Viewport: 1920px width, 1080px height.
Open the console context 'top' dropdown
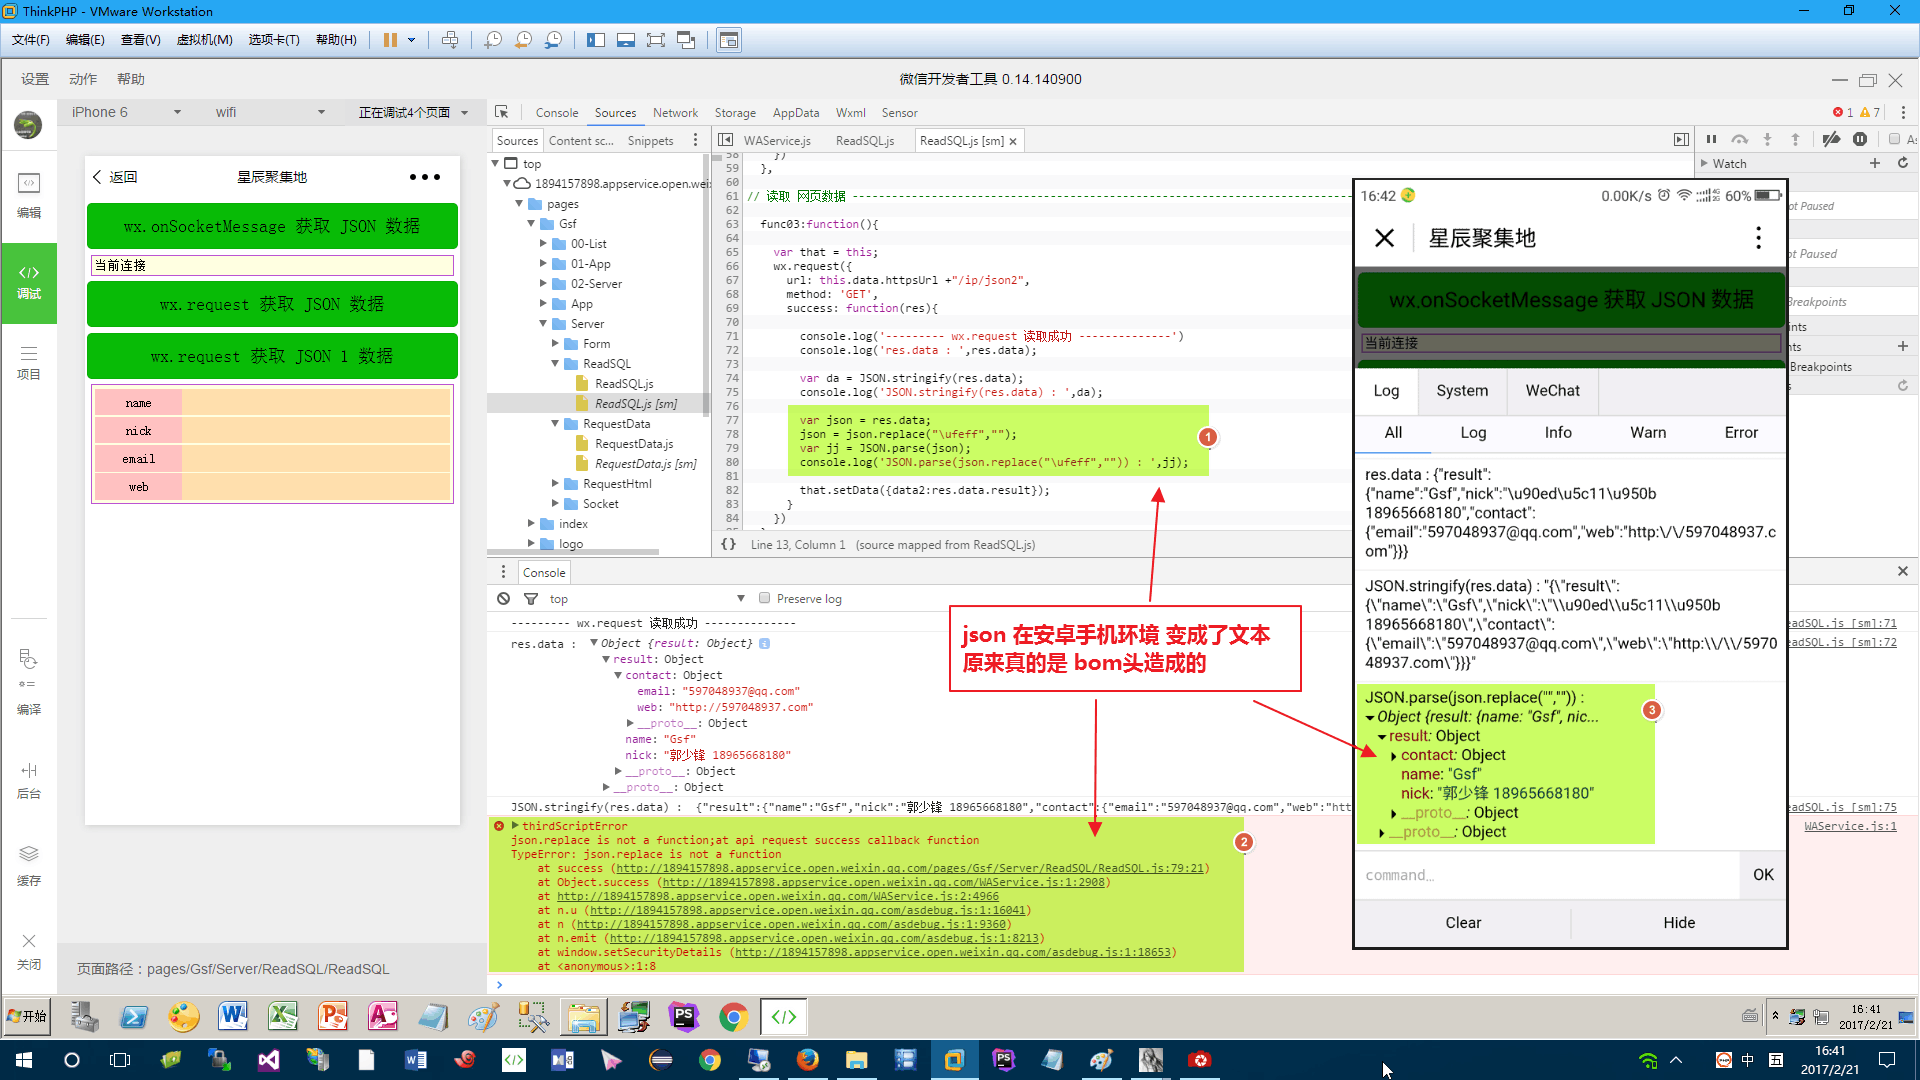click(646, 598)
